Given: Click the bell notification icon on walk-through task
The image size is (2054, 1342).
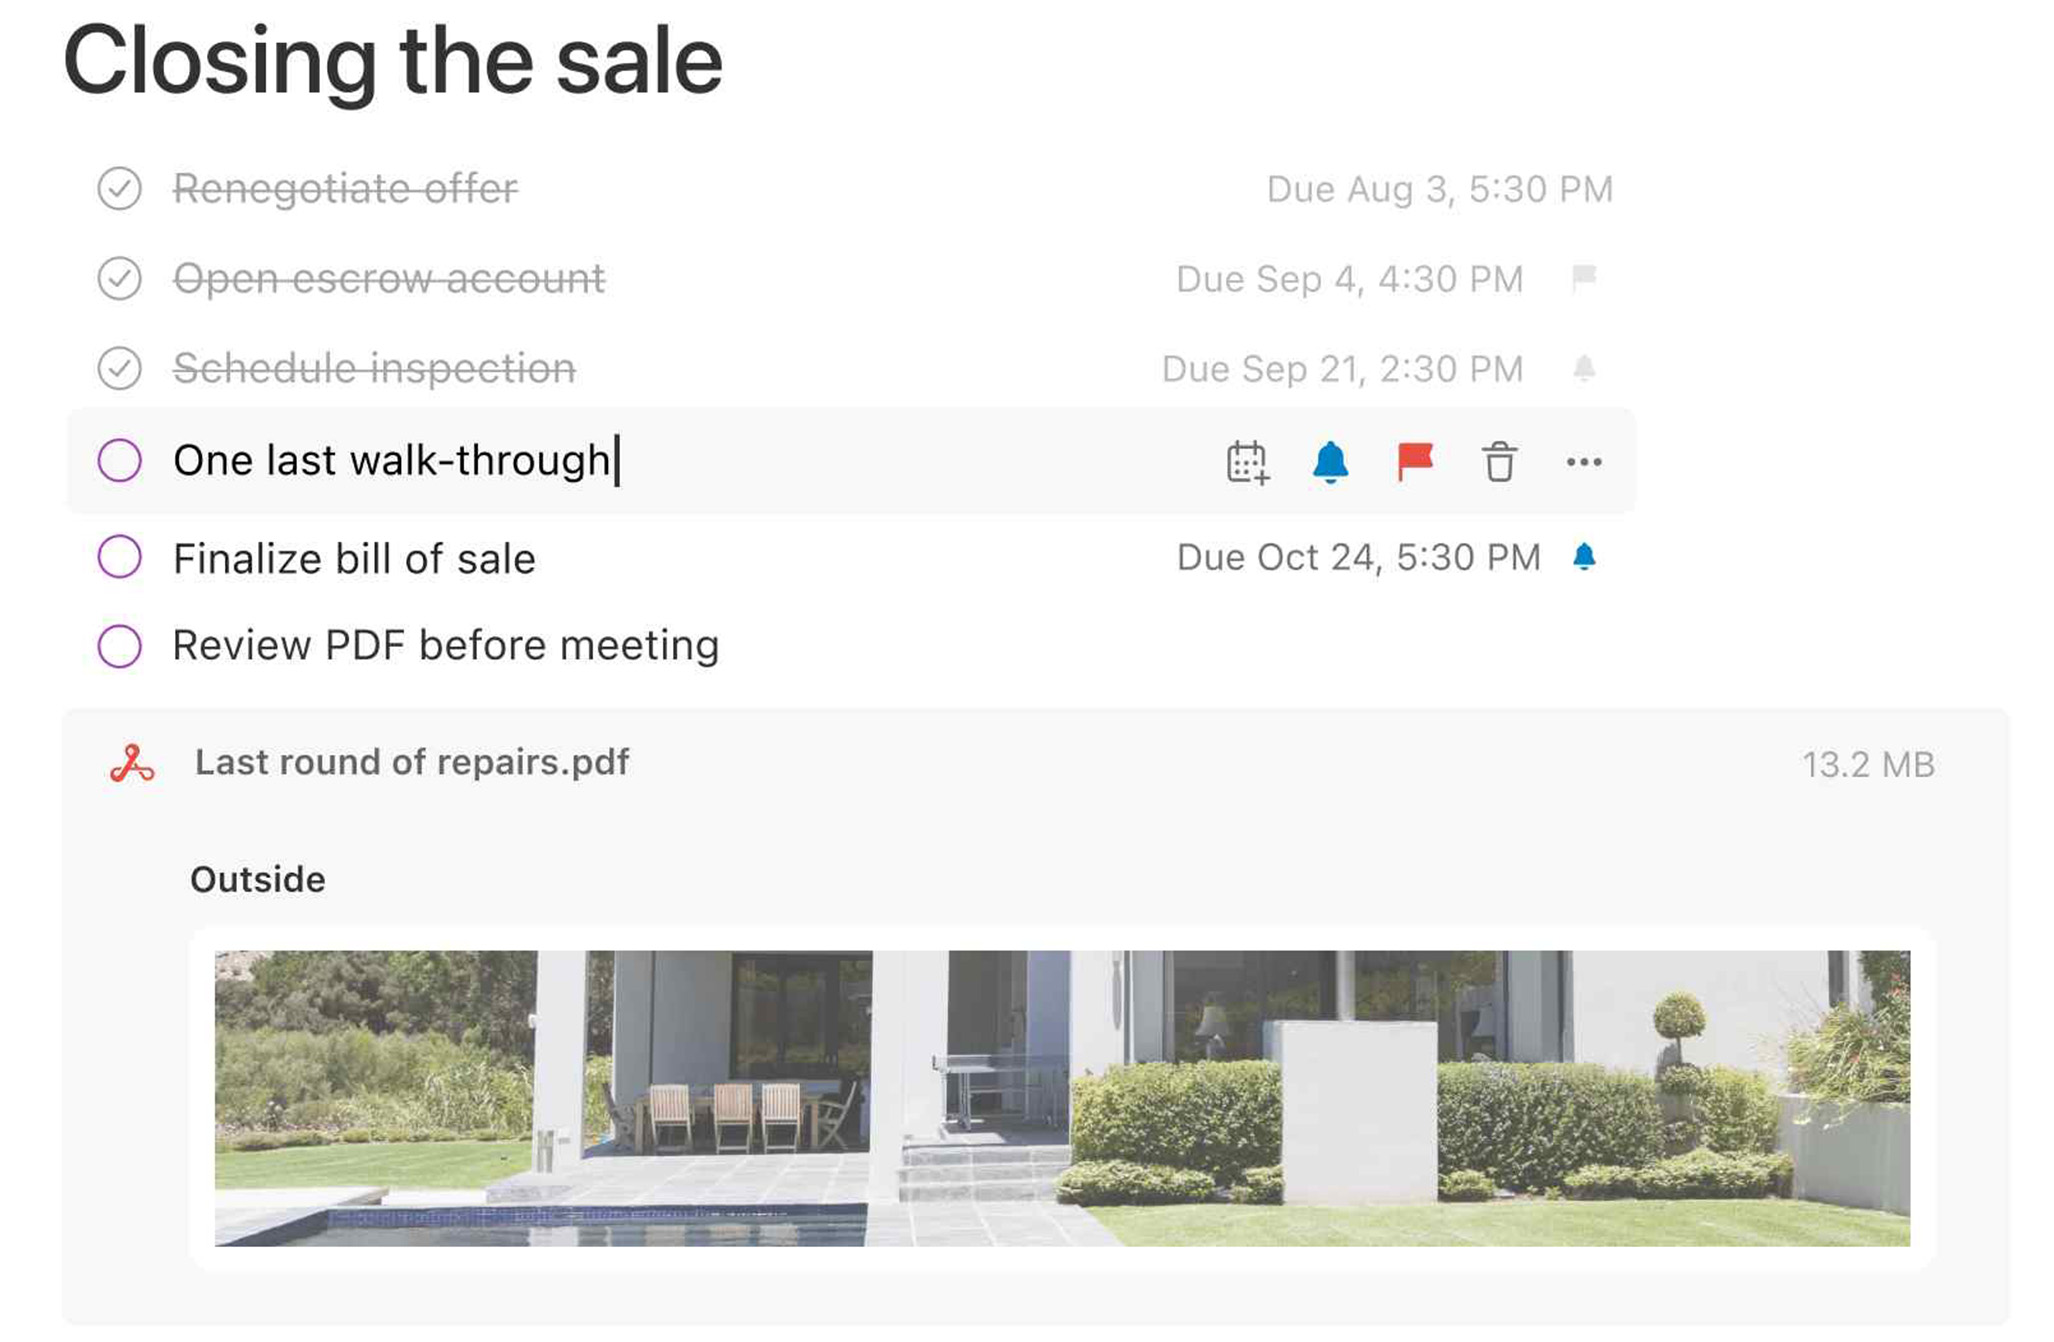Looking at the screenshot, I should tap(1331, 460).
